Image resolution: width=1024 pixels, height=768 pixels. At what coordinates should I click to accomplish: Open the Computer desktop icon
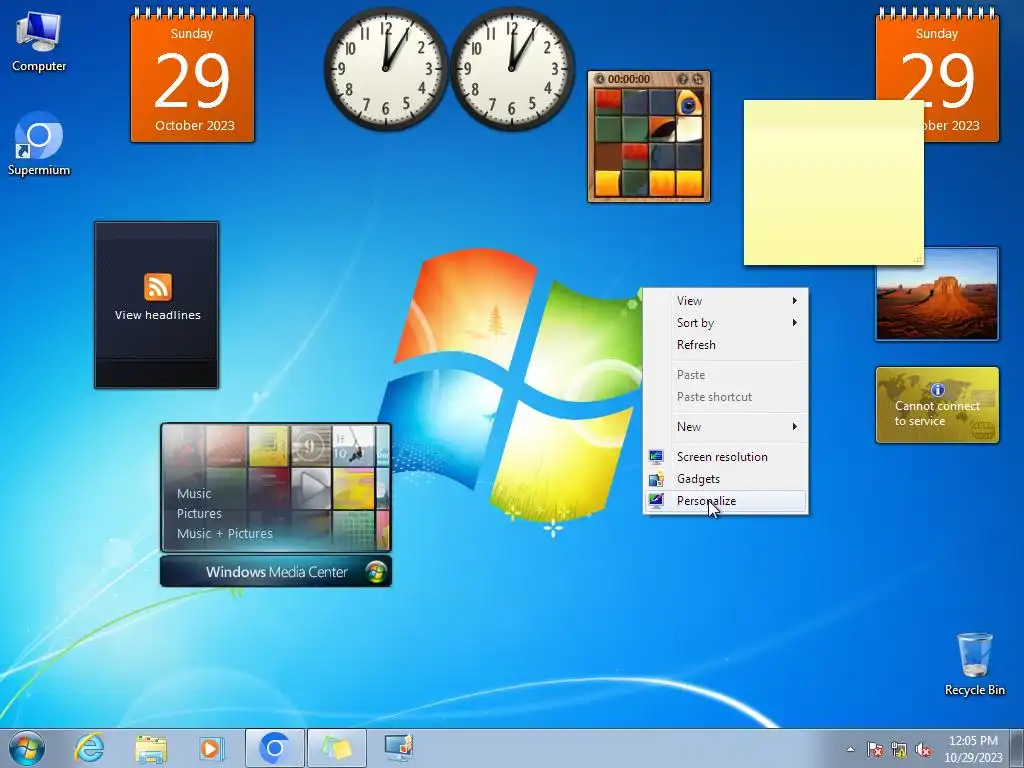pos(39,42)
